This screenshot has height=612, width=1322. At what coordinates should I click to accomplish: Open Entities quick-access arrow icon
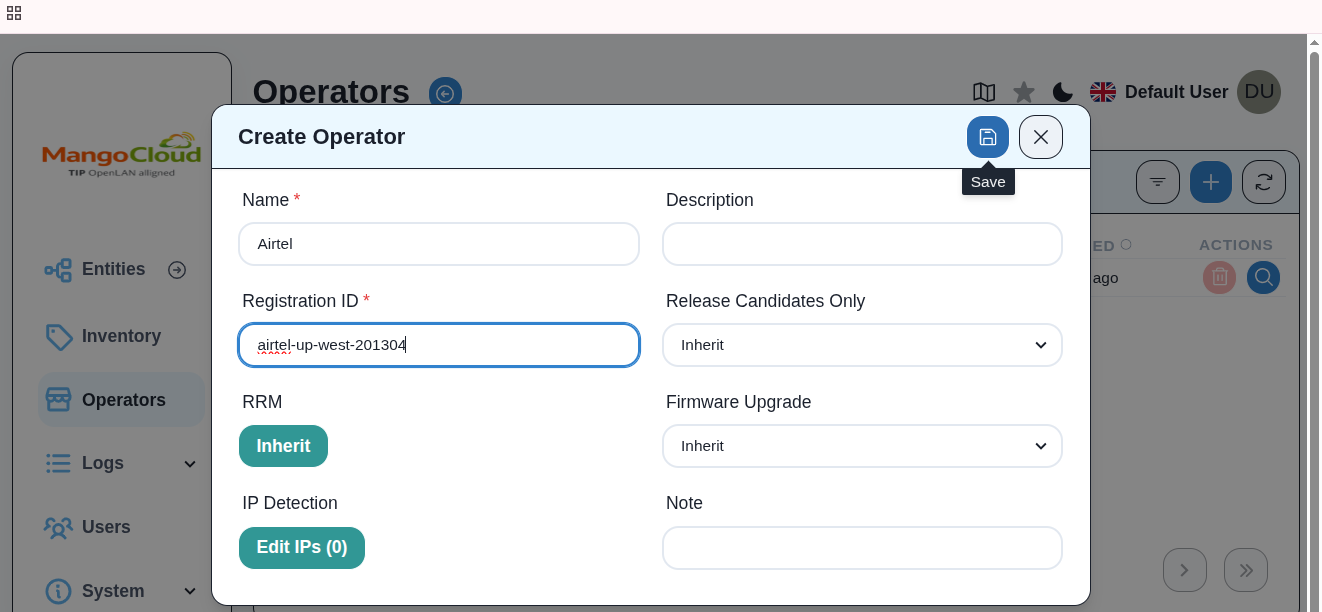177,269
